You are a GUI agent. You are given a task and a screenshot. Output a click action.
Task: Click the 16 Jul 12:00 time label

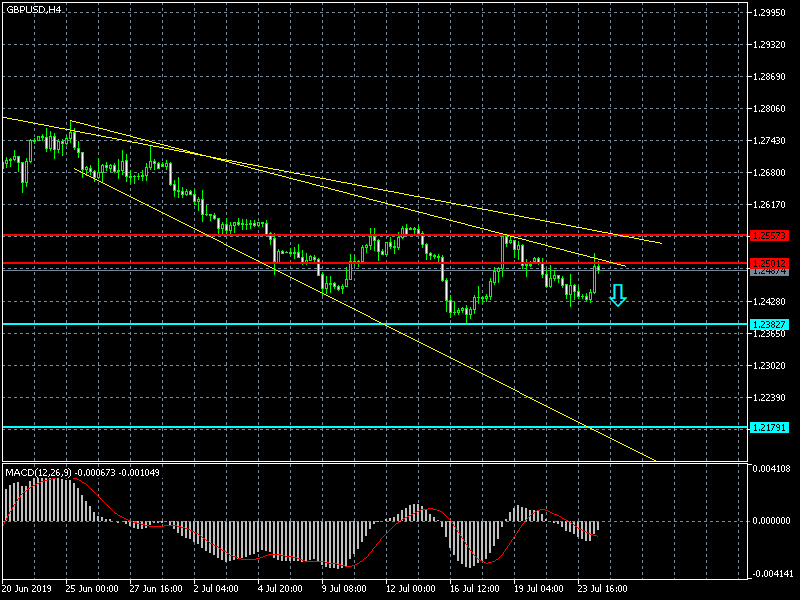(474, 589)
